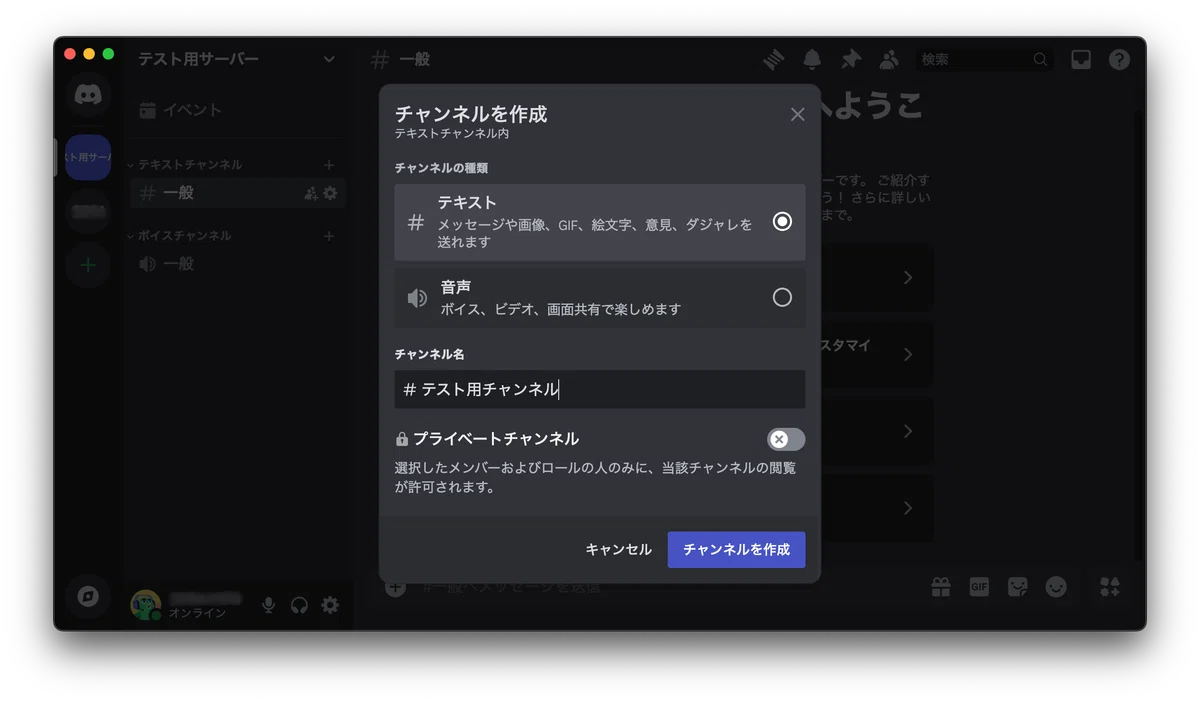Open the threads icon in header
This screenshot has height=702, width=1200.
coord(773,60)
